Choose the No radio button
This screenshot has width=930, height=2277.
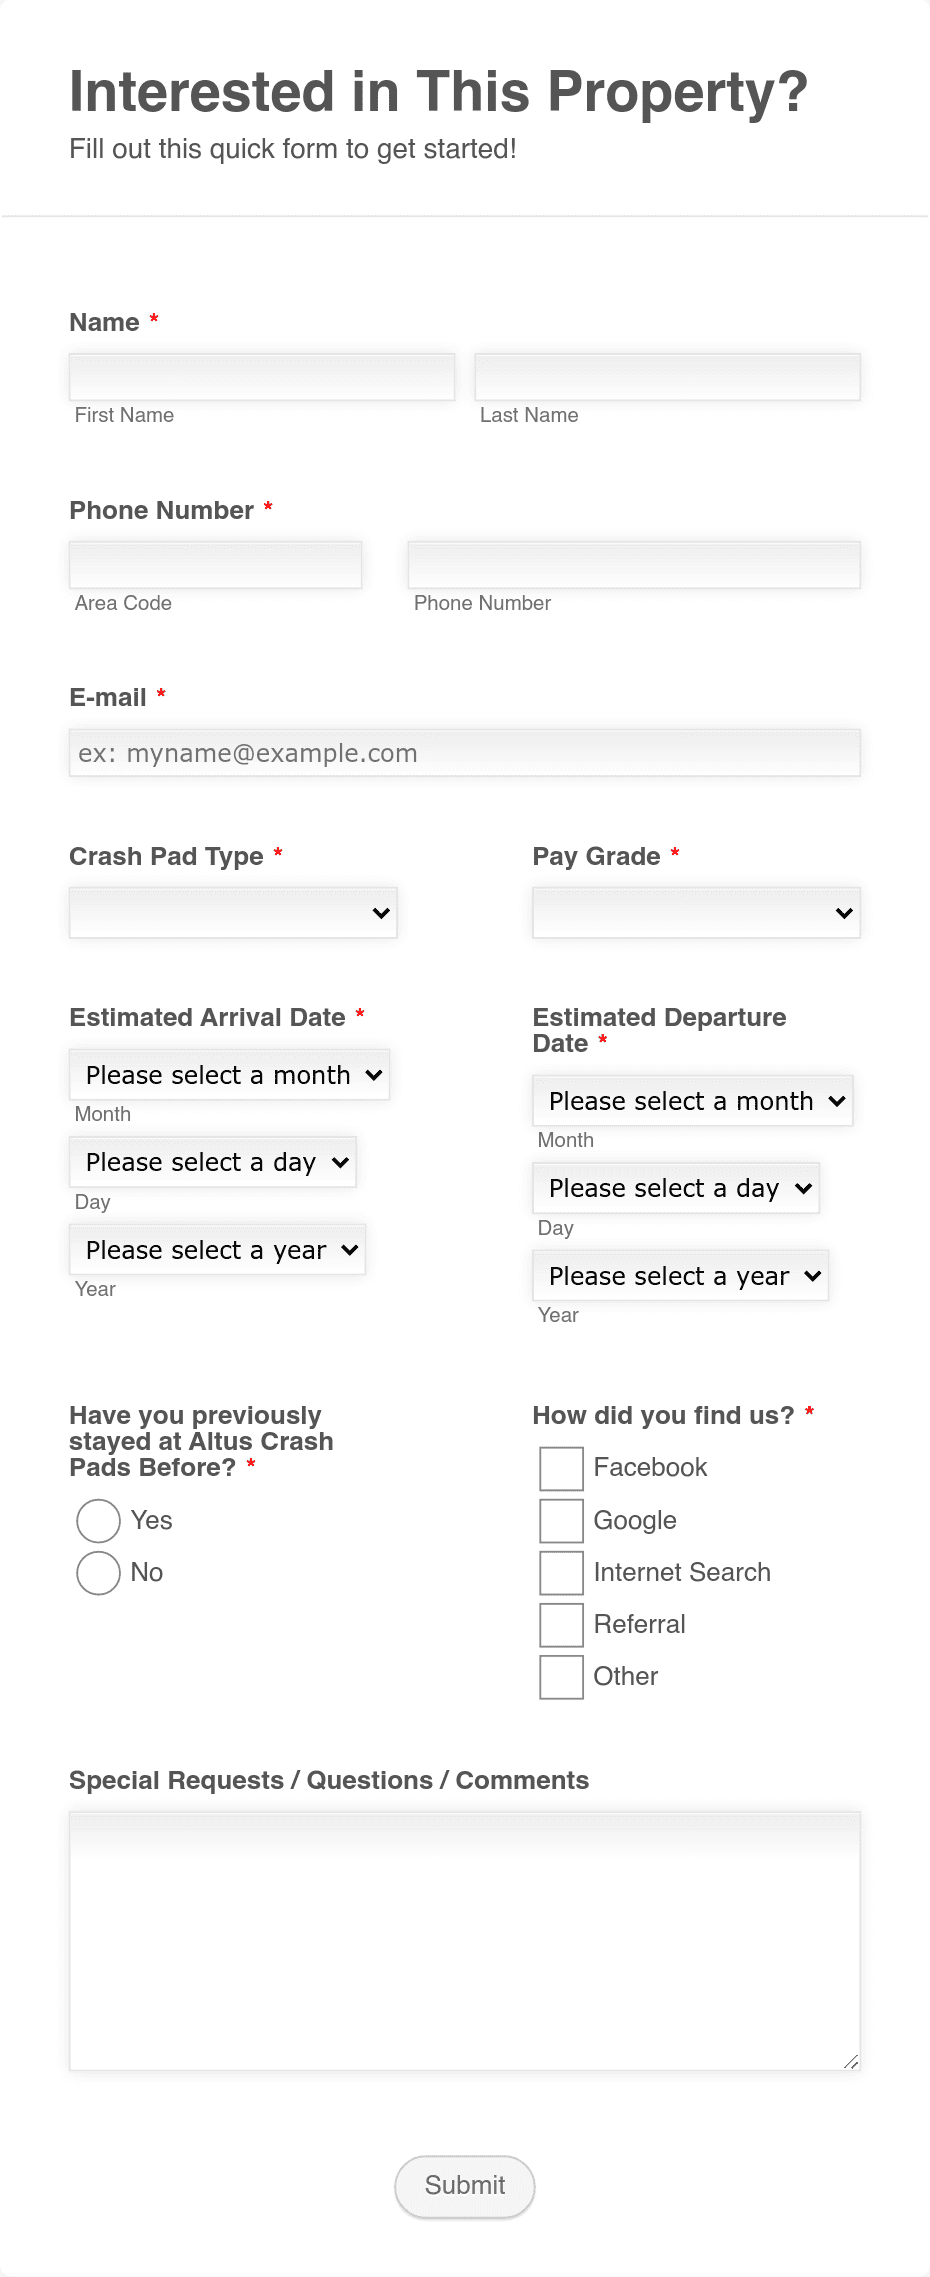(x=98, y=1573)
